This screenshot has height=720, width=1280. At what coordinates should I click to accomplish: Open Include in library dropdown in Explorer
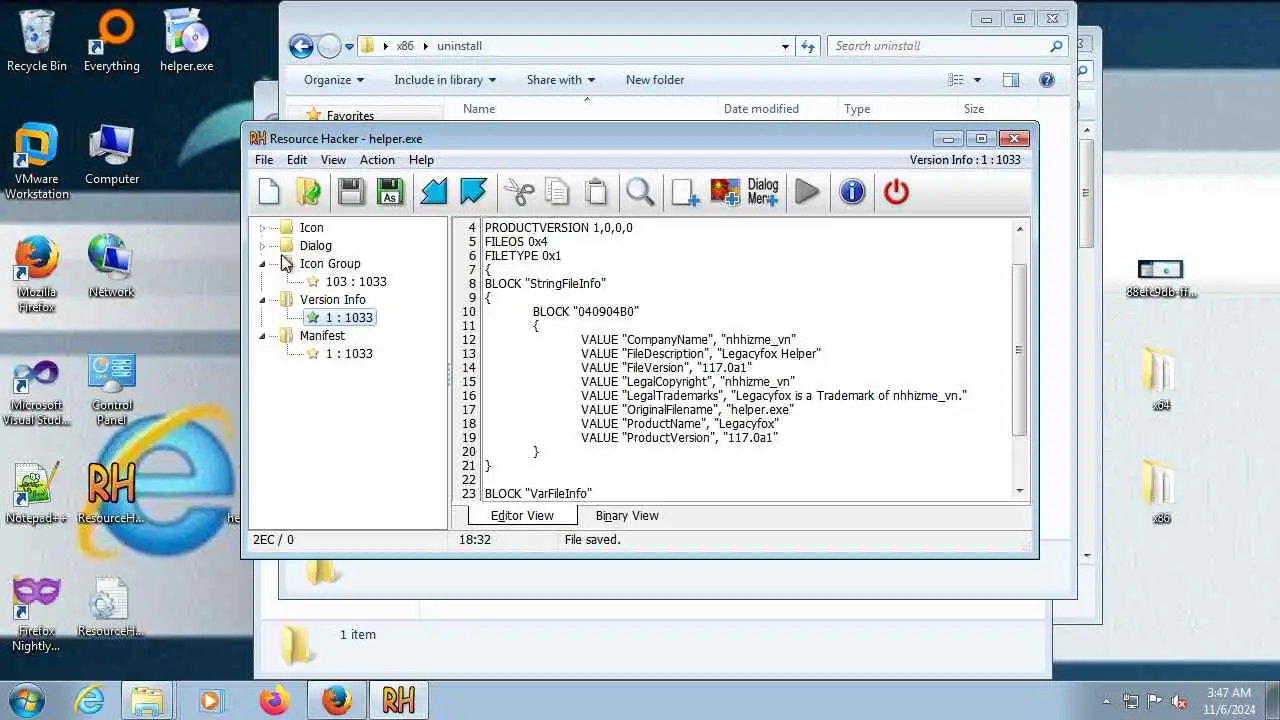pos(446,80)
